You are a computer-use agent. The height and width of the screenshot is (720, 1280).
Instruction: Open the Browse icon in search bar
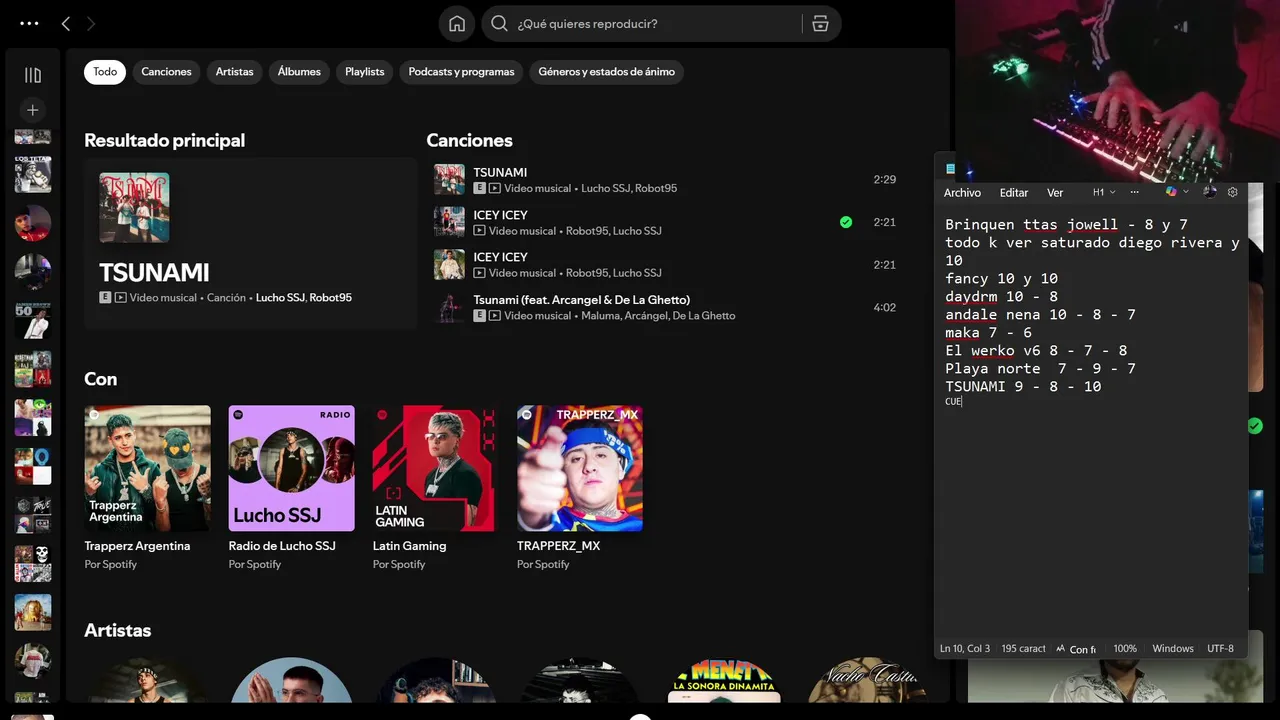pyautogui.click(x=820, y=24)
